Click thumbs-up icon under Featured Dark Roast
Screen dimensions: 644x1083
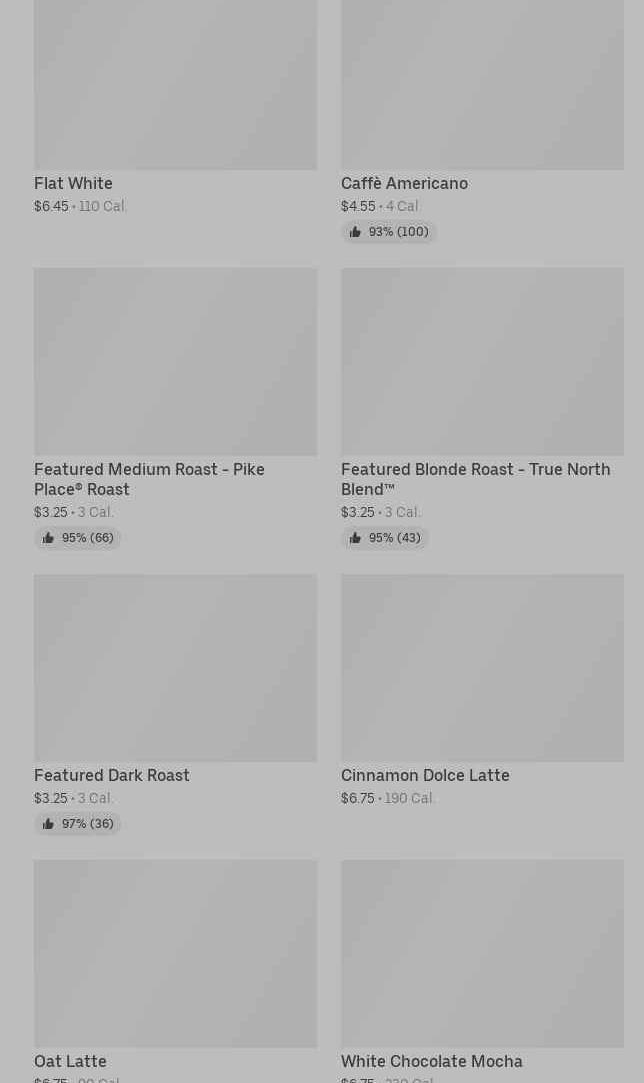(x=48, y=824)
